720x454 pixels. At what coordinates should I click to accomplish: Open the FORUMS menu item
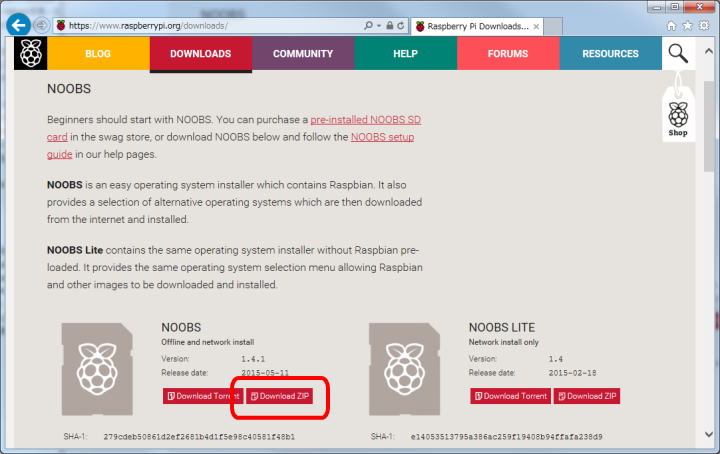pos(508,54)
